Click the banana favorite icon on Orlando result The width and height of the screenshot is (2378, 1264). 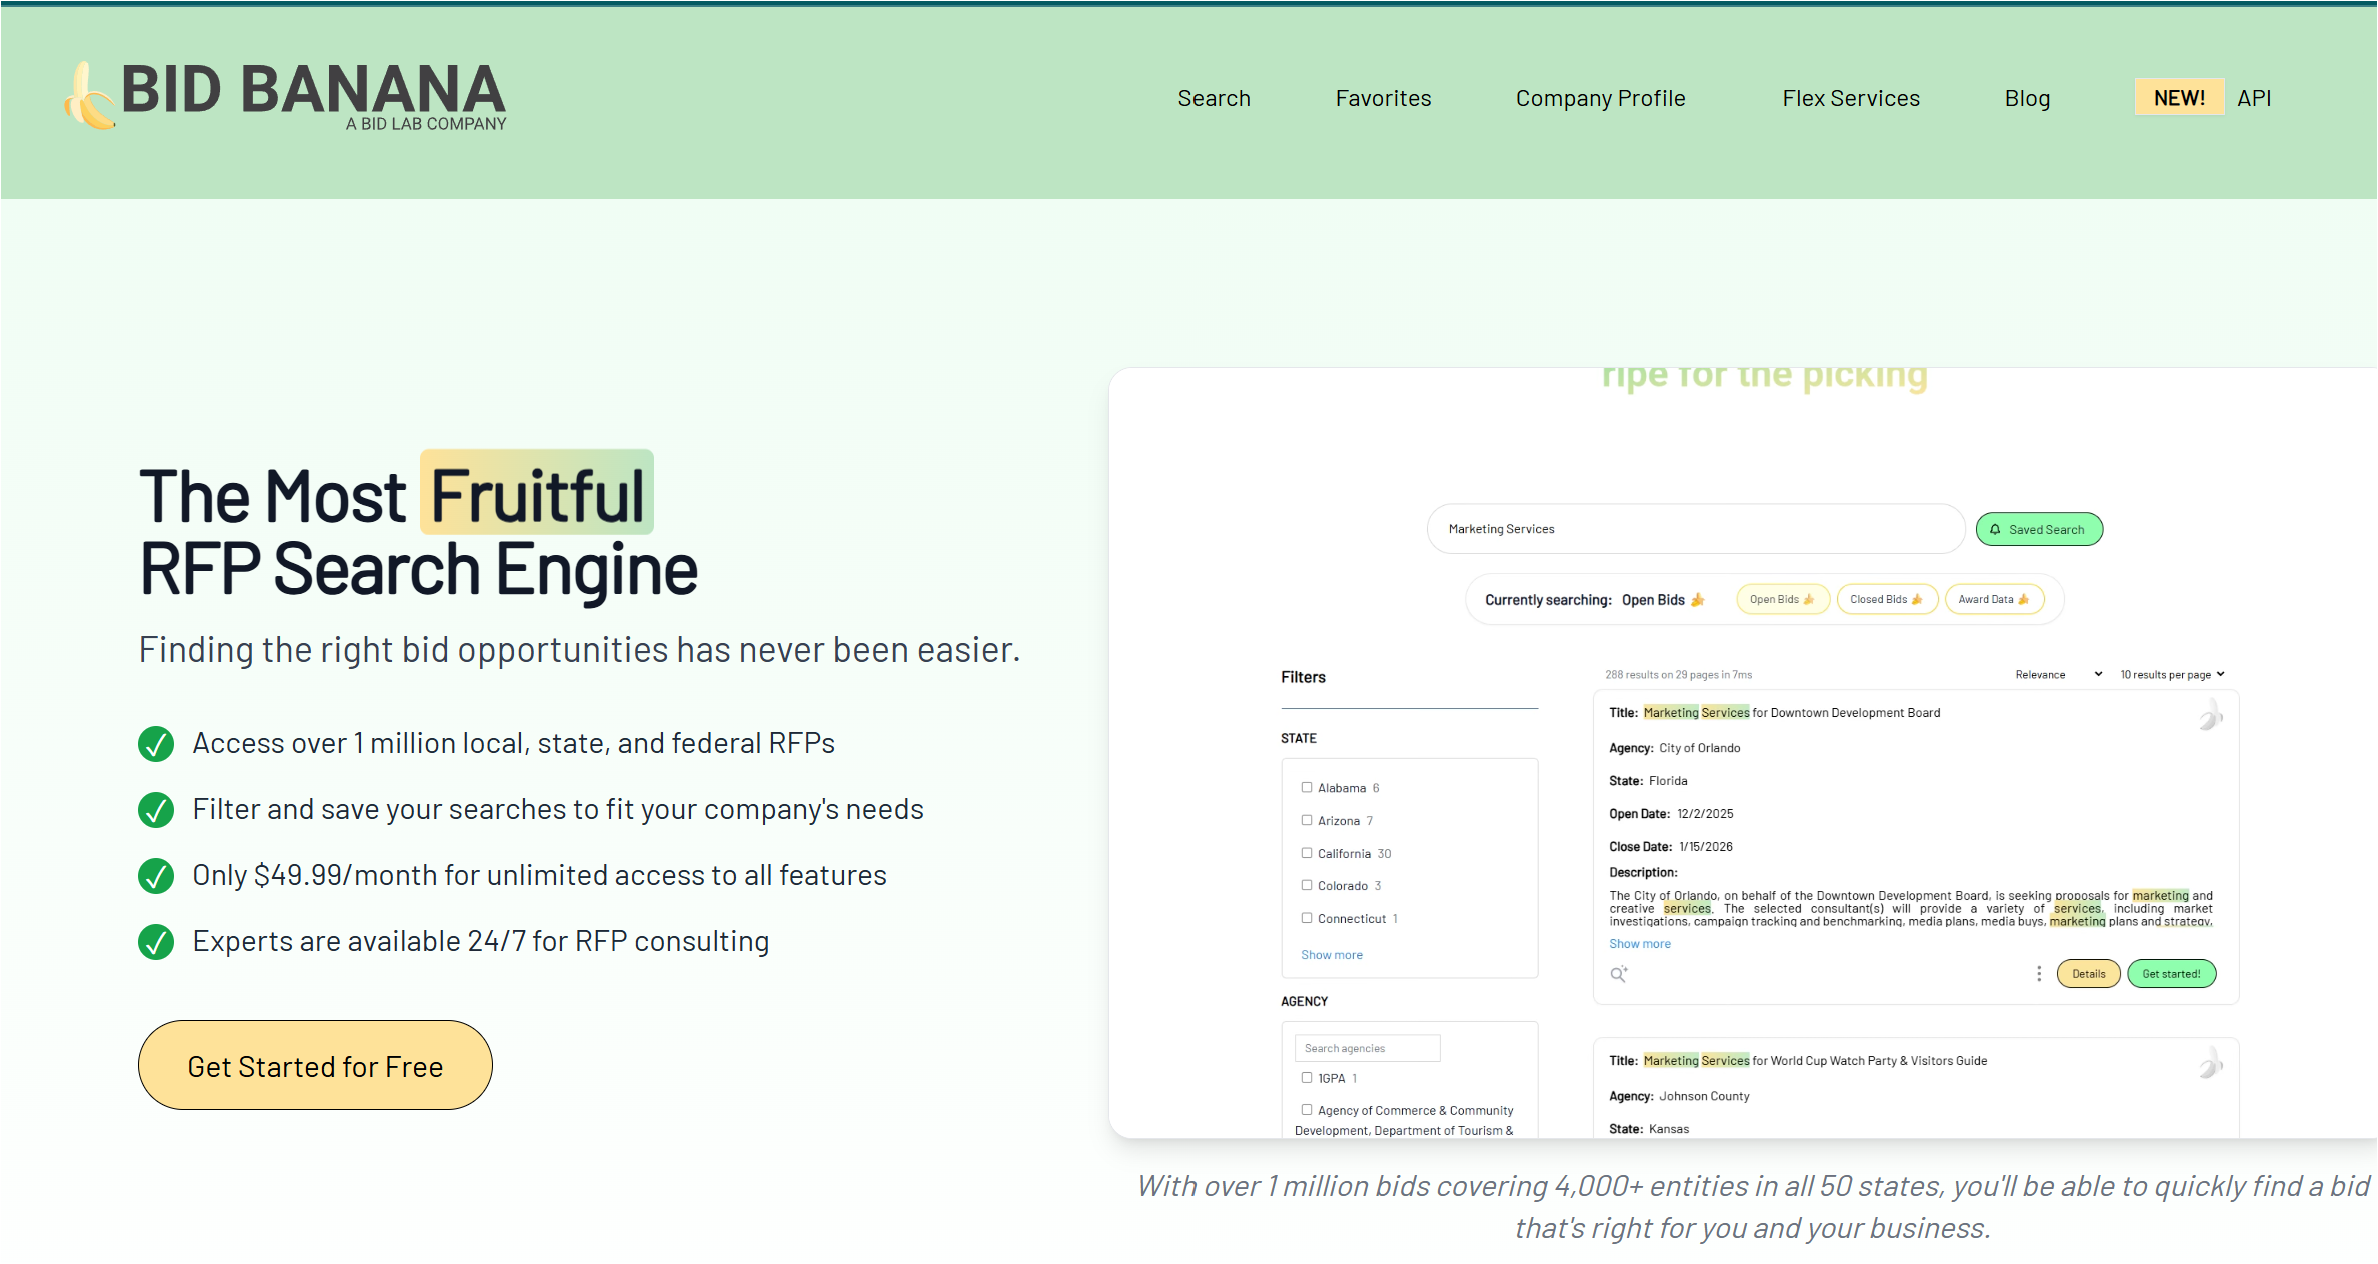tap(2210, 715)
